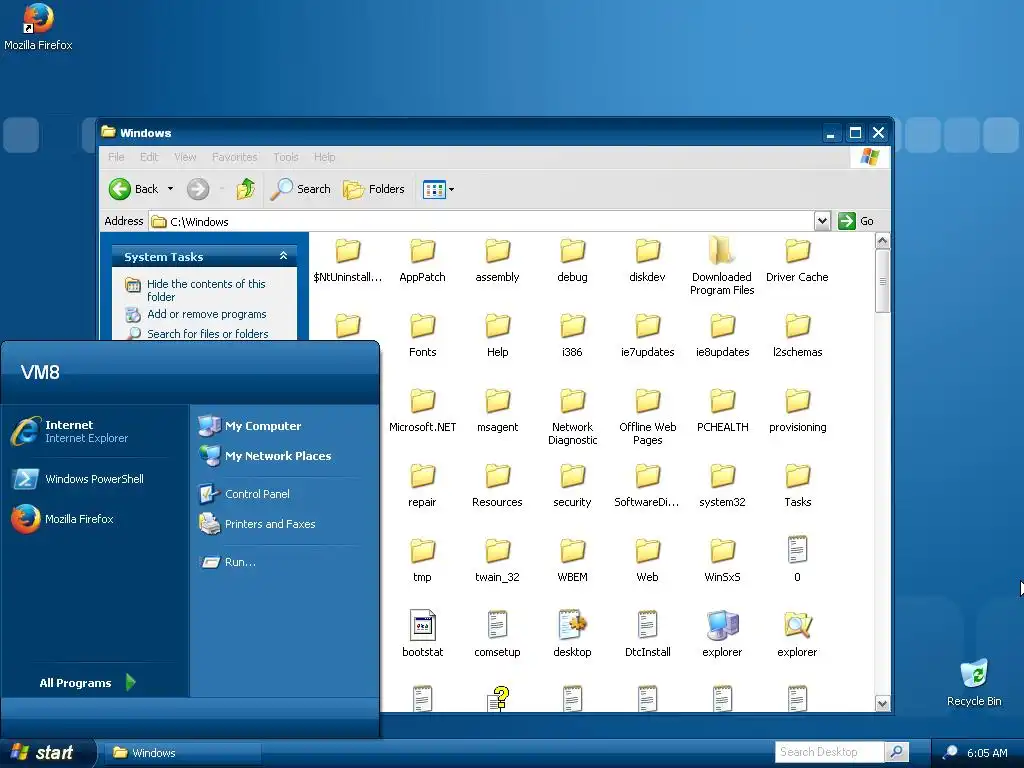Select the Microsoft.NET folder

(x=423, y=411)
